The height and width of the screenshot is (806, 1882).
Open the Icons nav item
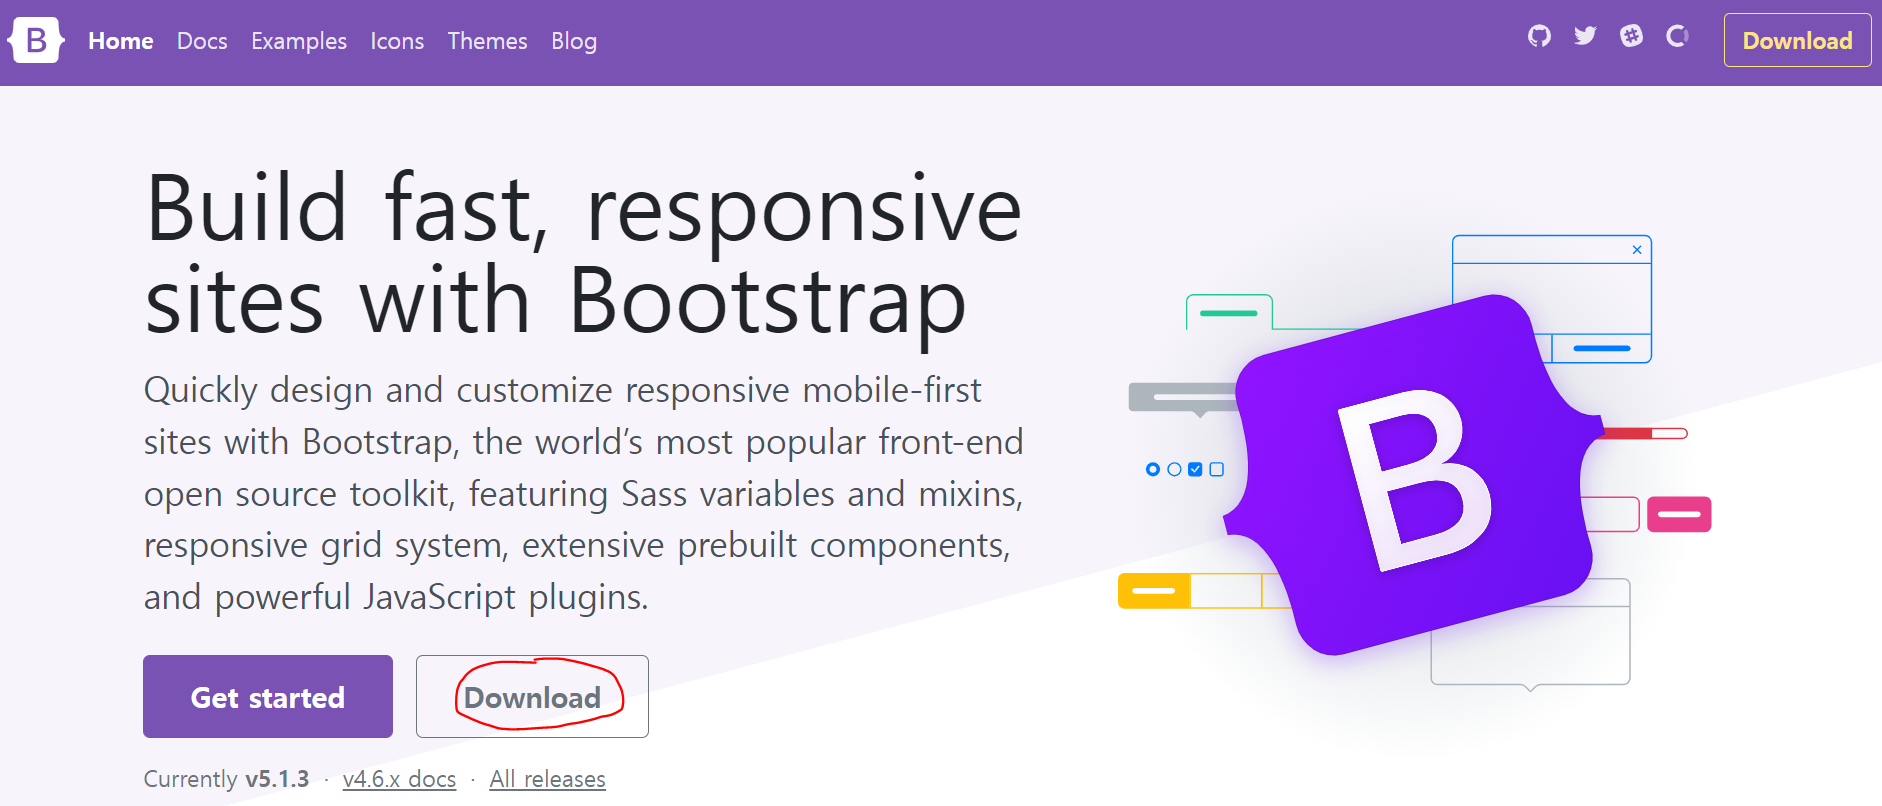tap(397, 41)
